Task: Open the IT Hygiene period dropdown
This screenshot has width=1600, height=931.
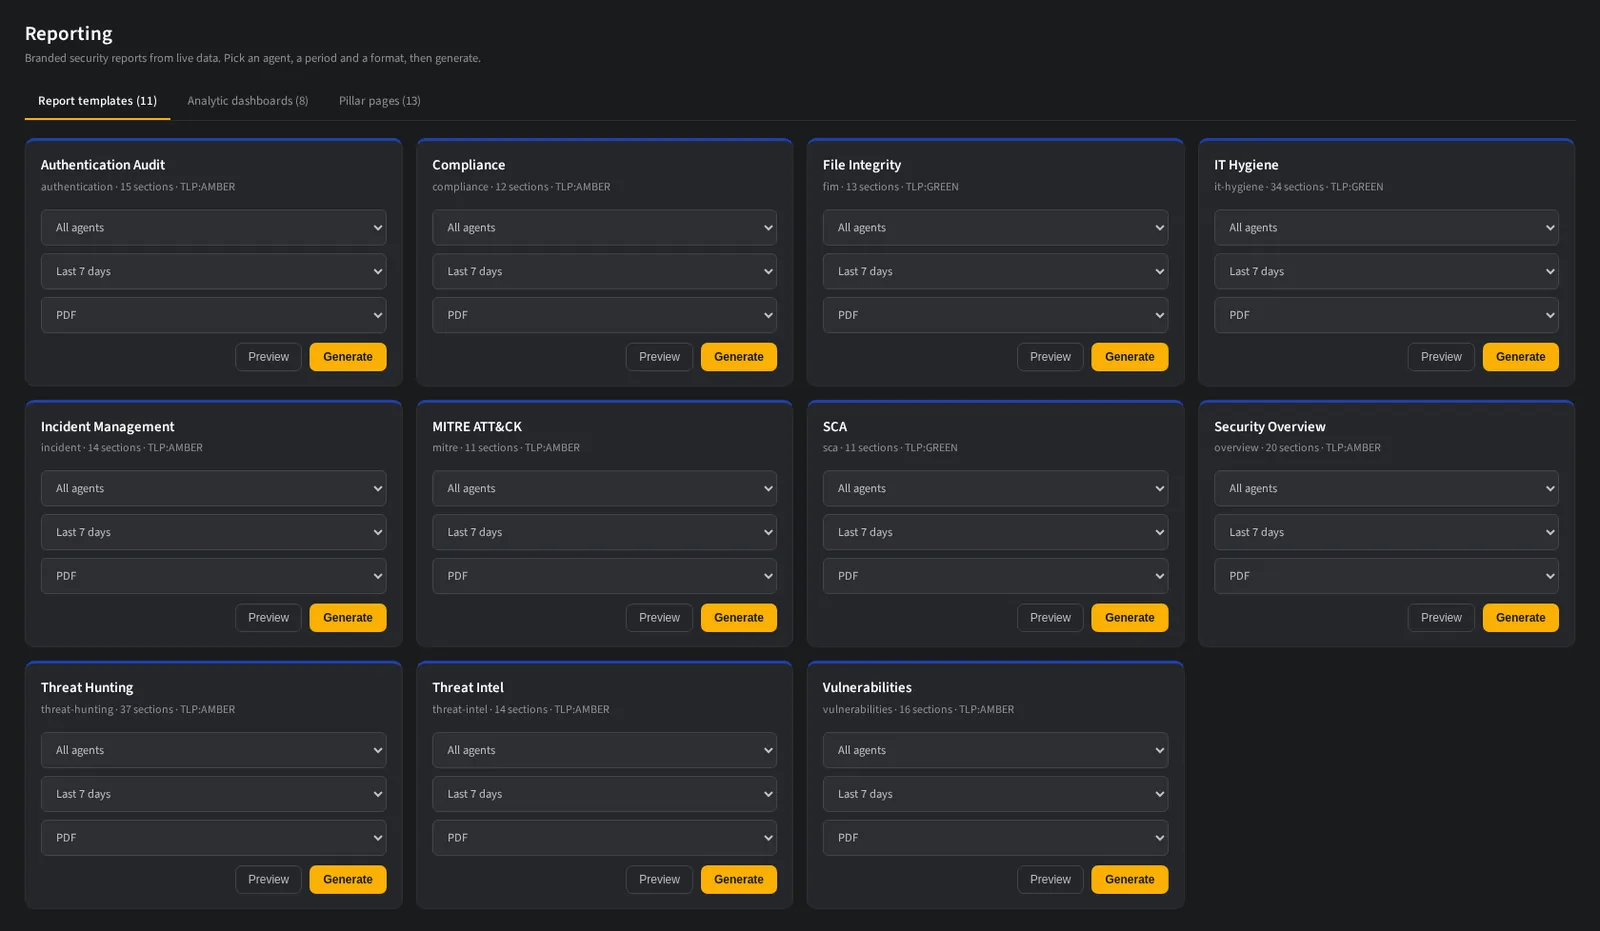Action: (1387, 272)
